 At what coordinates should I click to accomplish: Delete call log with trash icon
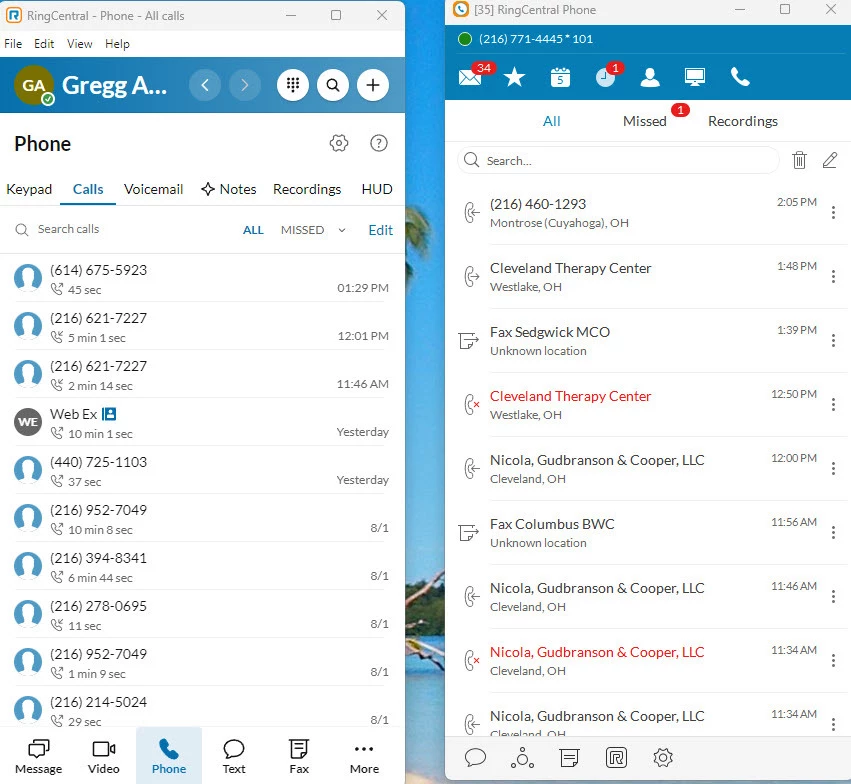(x=799, y=160)
